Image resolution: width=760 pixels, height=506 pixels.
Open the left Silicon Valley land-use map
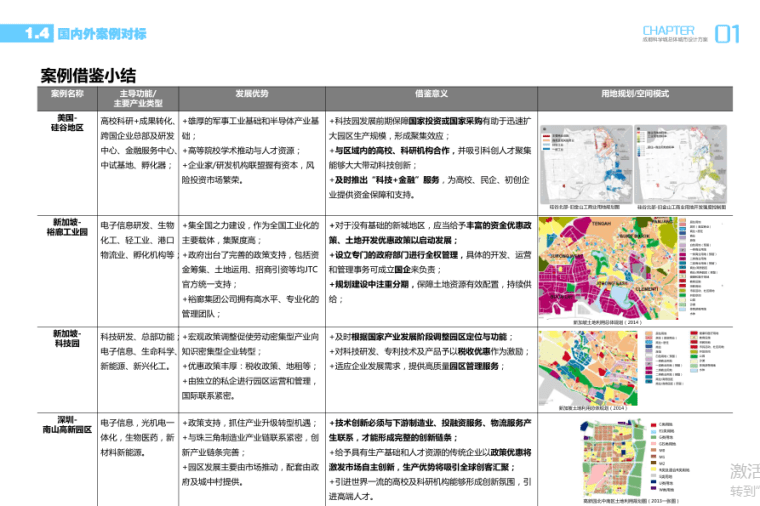(586, 164)
